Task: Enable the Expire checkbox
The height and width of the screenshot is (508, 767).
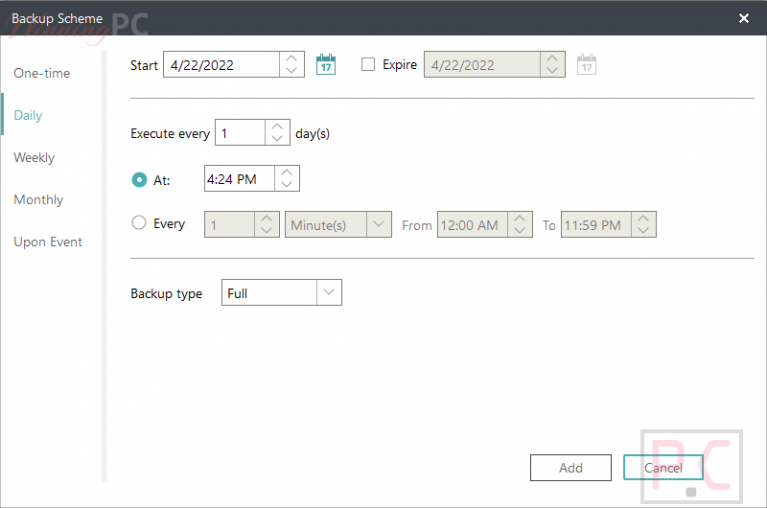Action: [368, 64]
